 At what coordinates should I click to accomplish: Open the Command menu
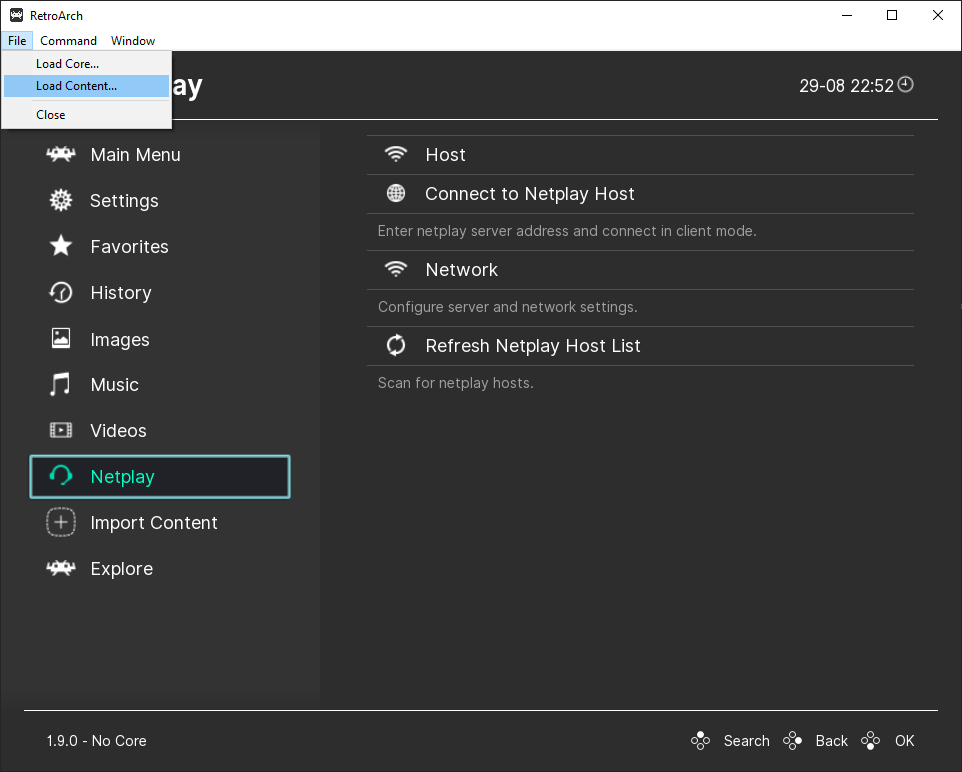(68, 41)
